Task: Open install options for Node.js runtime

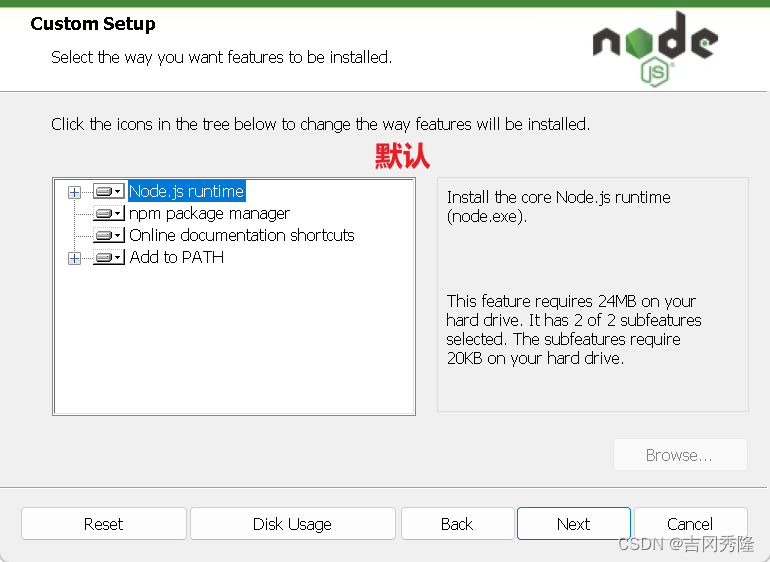Action: pyautogui.click(x=109, y=191)
